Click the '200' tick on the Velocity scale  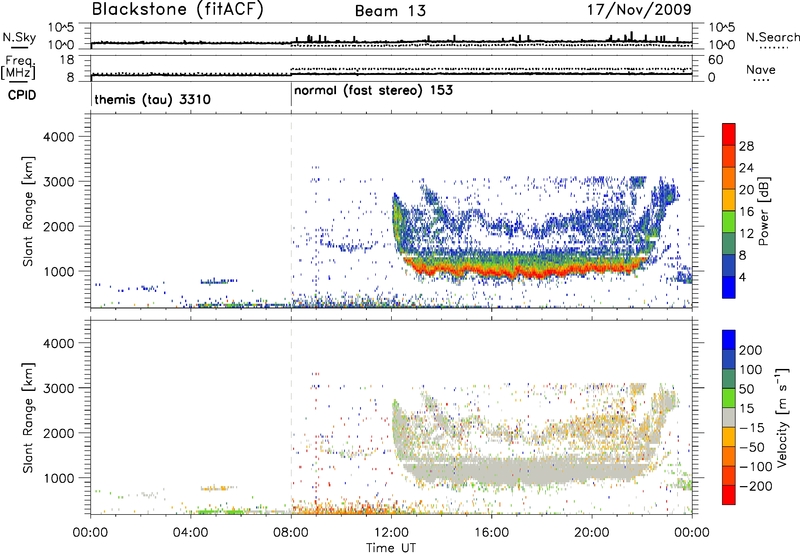pos(751,350)
